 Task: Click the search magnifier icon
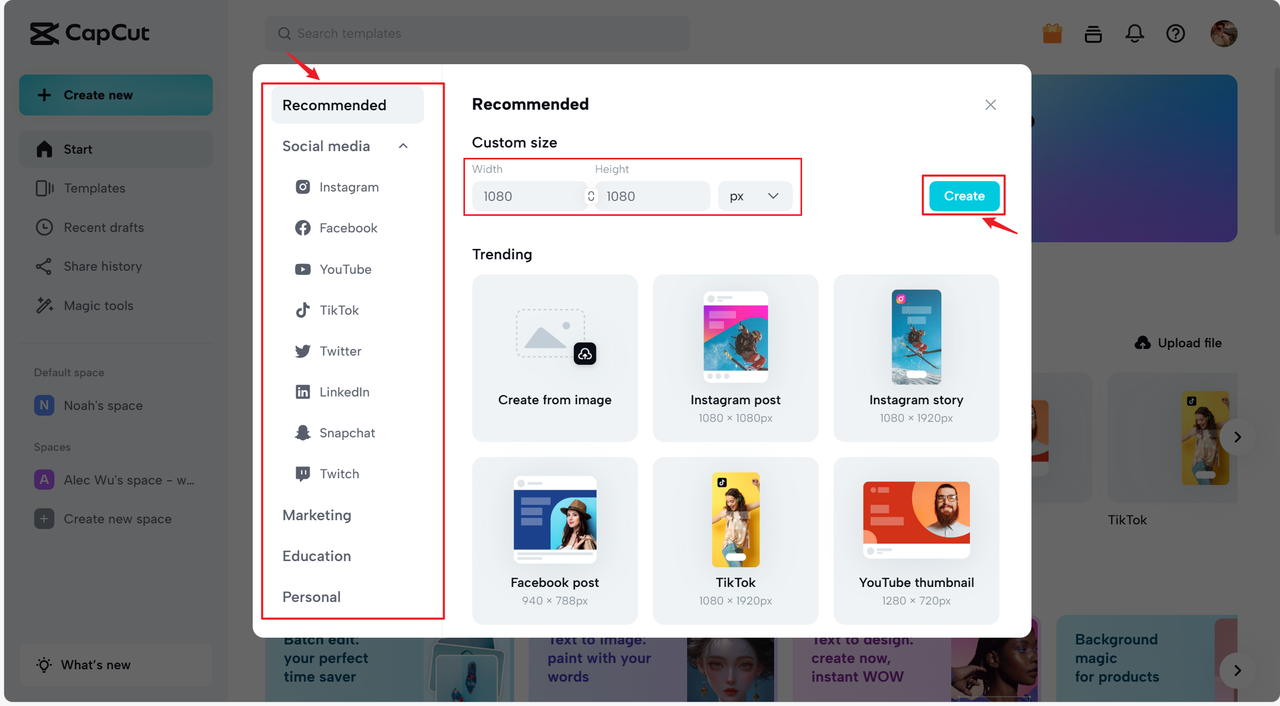pyautogui.click(x=285, y=33)
